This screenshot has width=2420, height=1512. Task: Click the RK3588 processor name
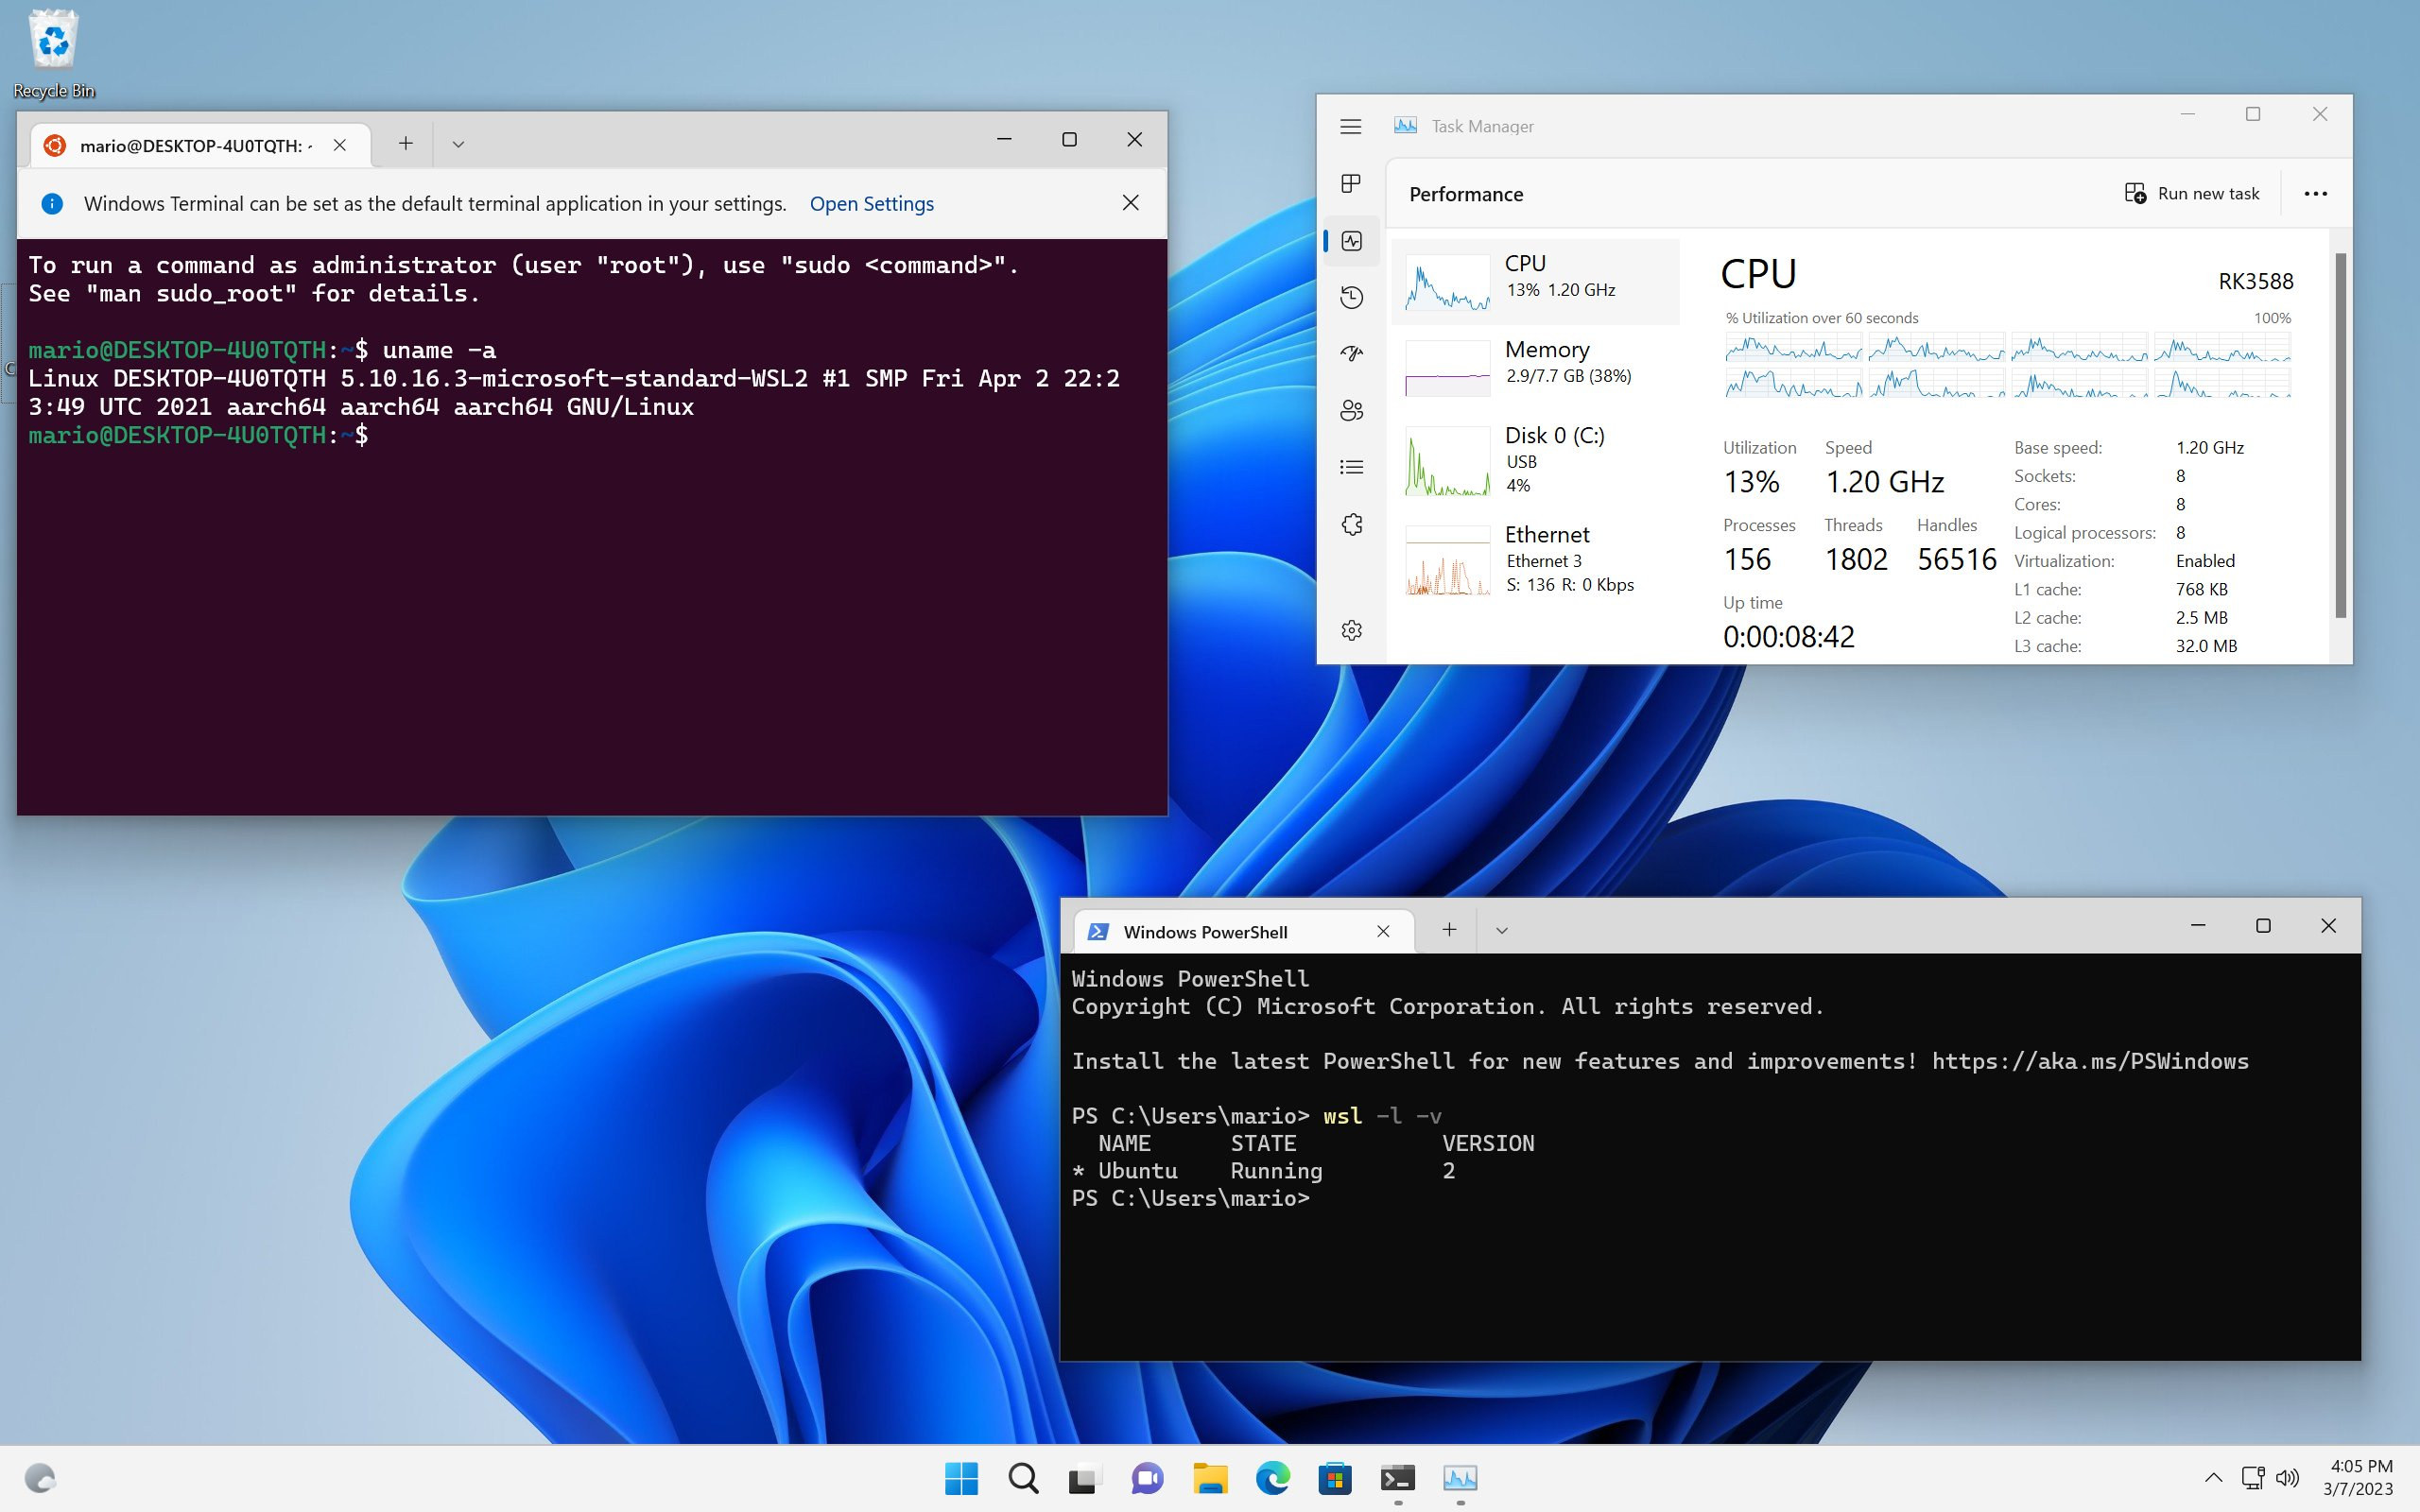[2255, 281]
